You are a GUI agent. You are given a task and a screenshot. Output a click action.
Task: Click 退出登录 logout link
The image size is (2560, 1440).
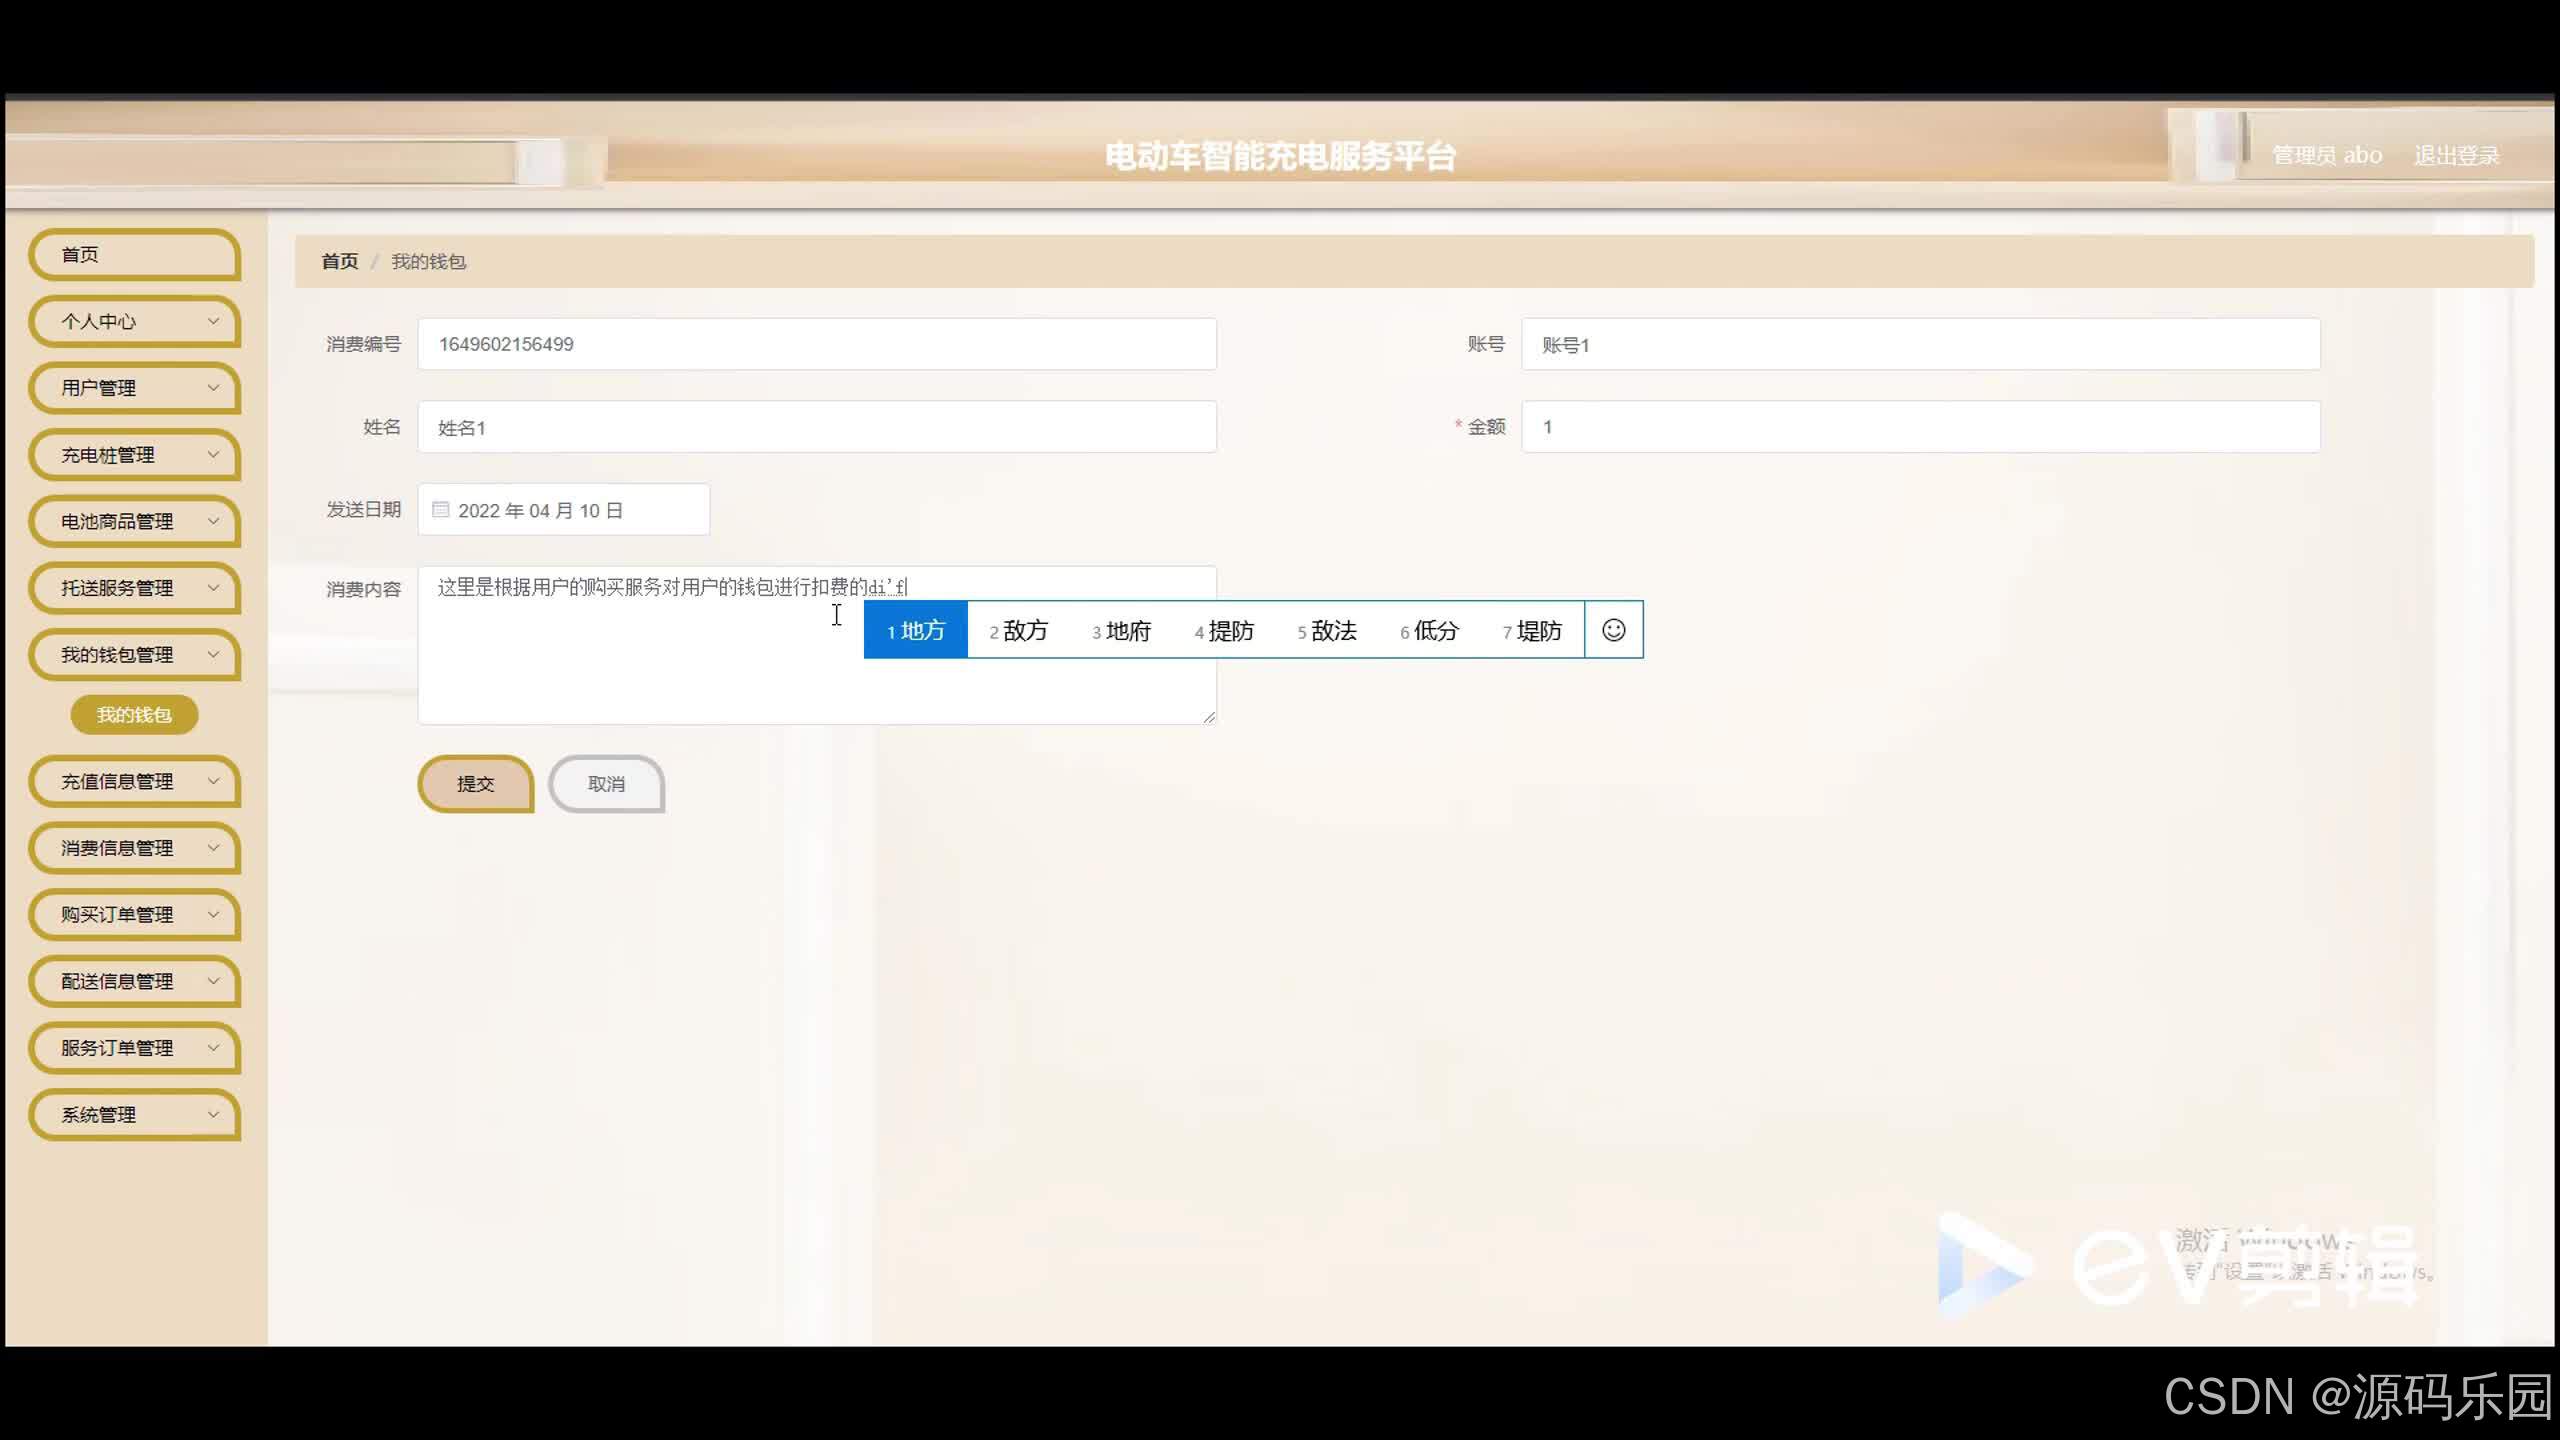point(2456,156)
